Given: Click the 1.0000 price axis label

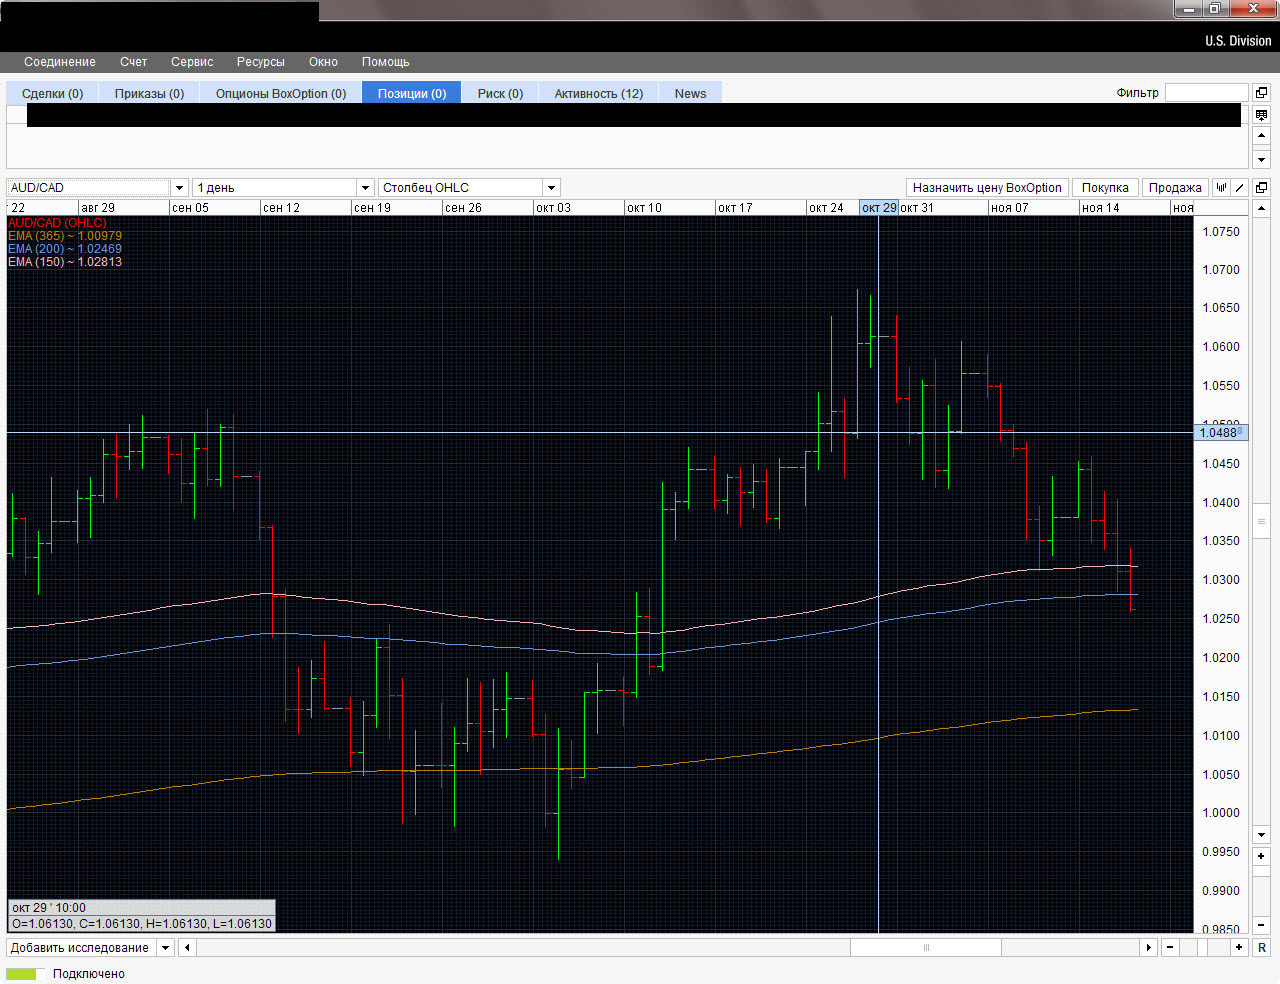Looking at the screenshot, I should click(x=1221, y=813).
